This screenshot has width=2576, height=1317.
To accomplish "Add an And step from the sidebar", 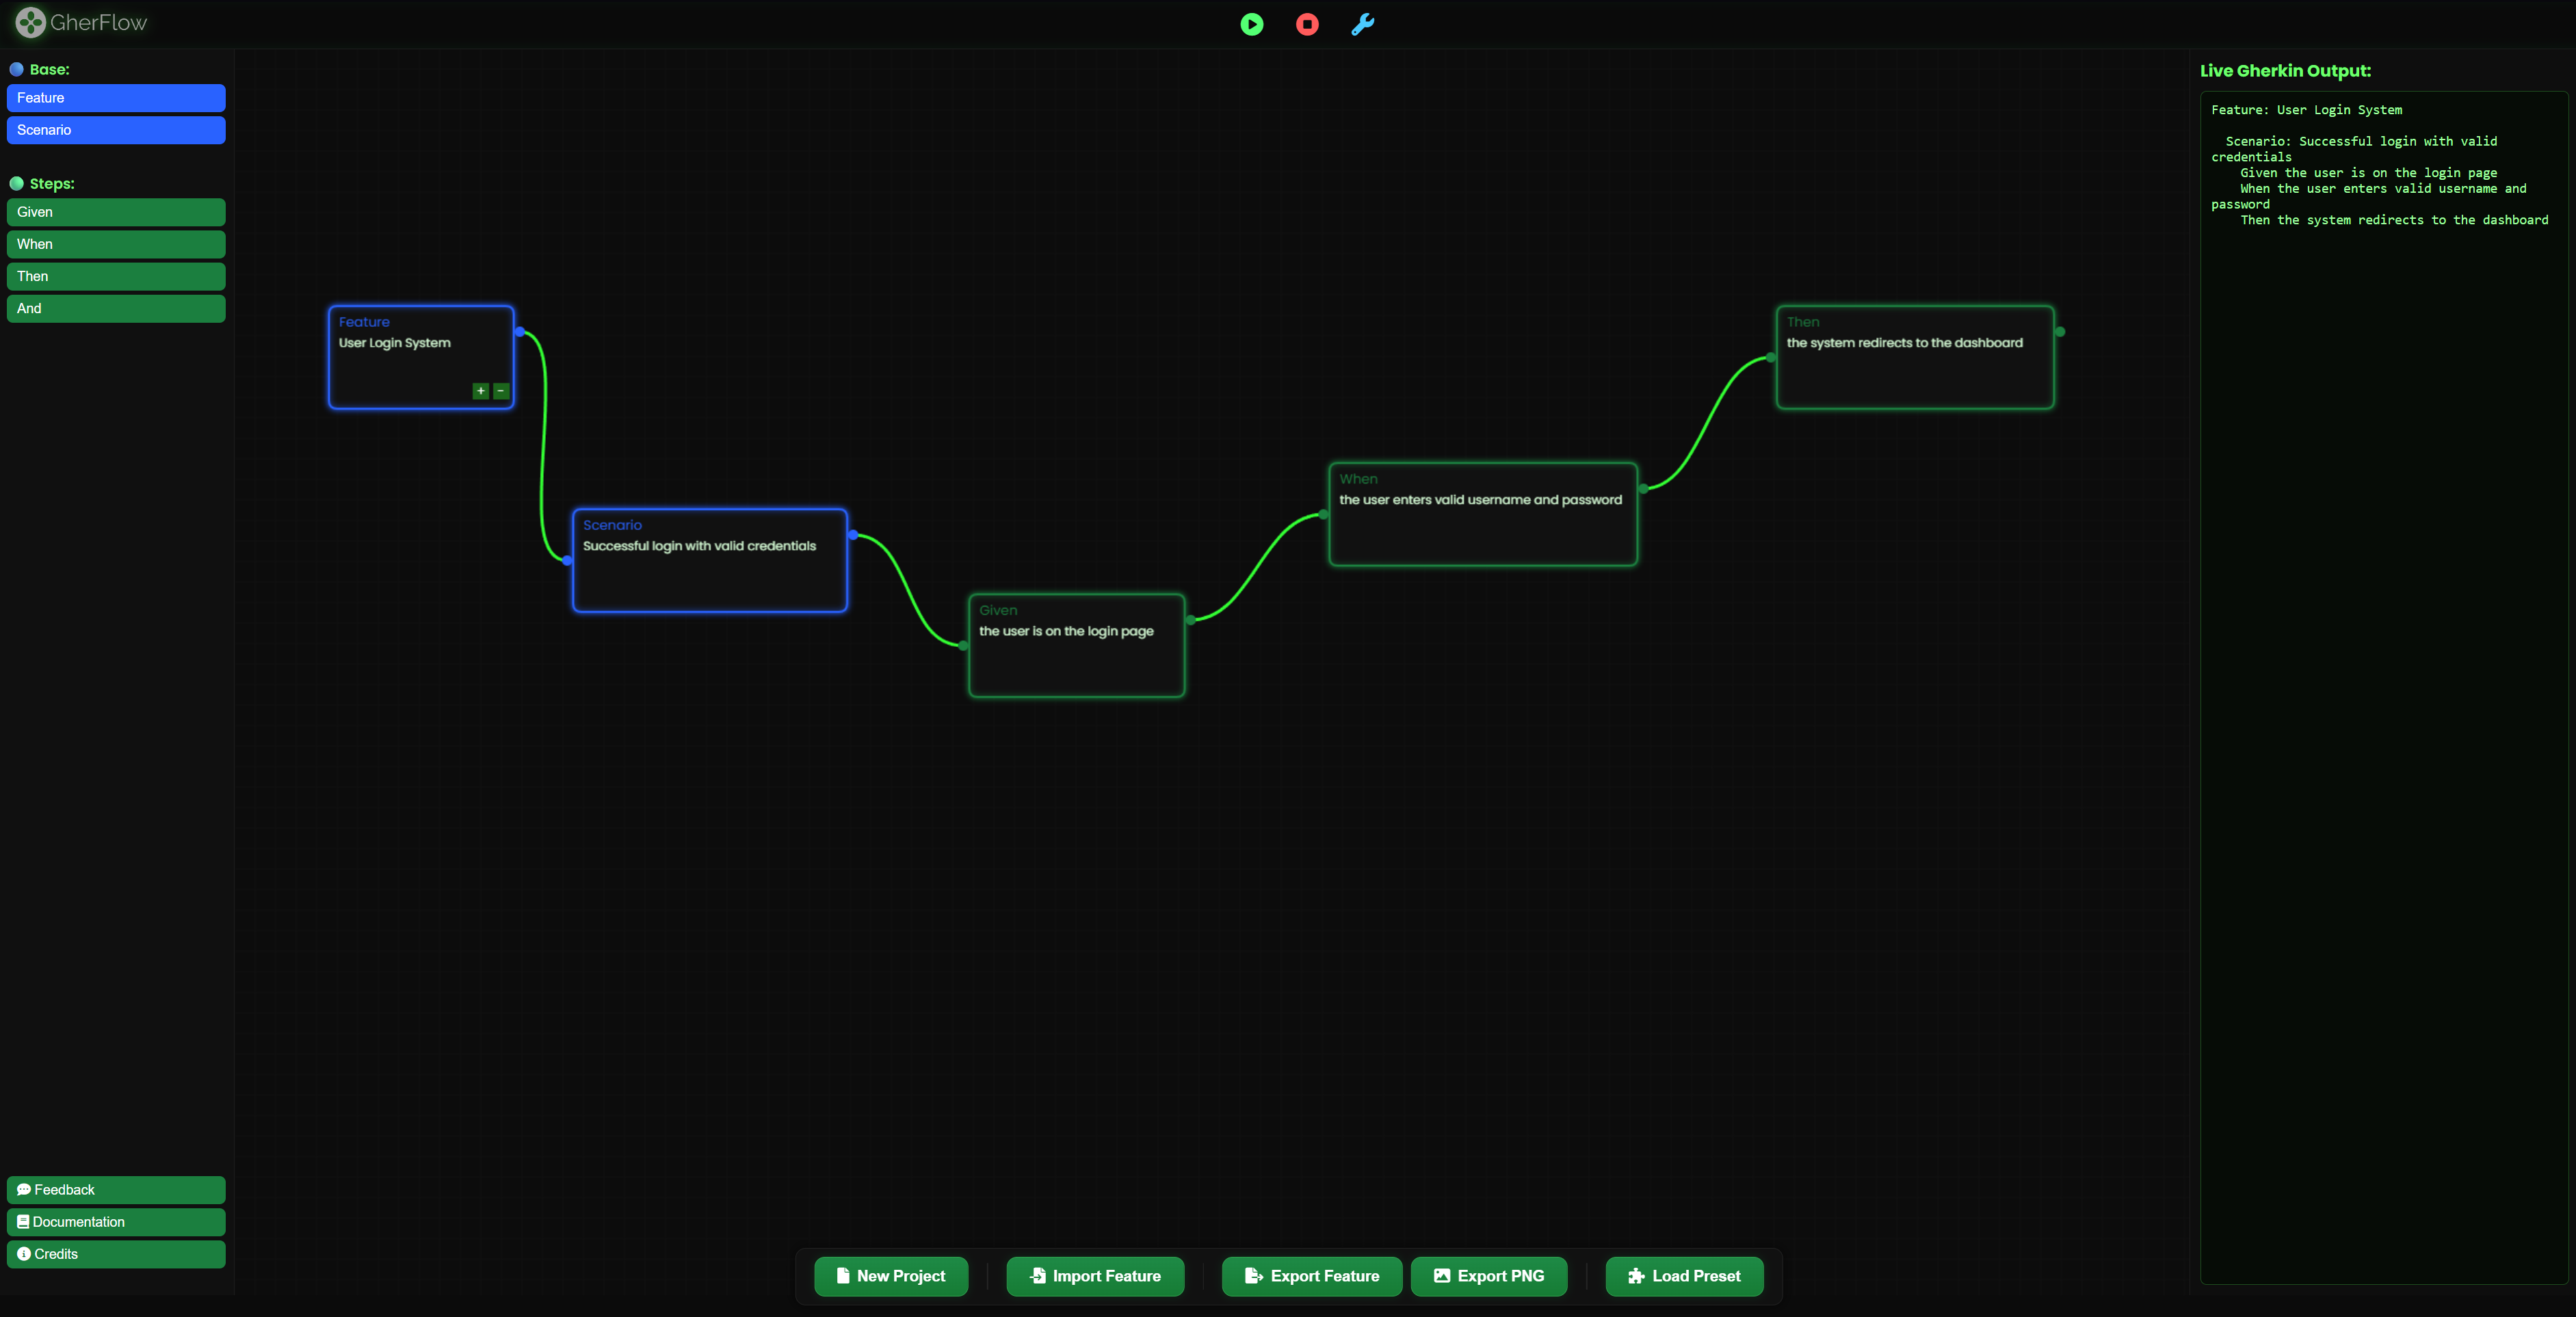I will click(x=115, y=308).
